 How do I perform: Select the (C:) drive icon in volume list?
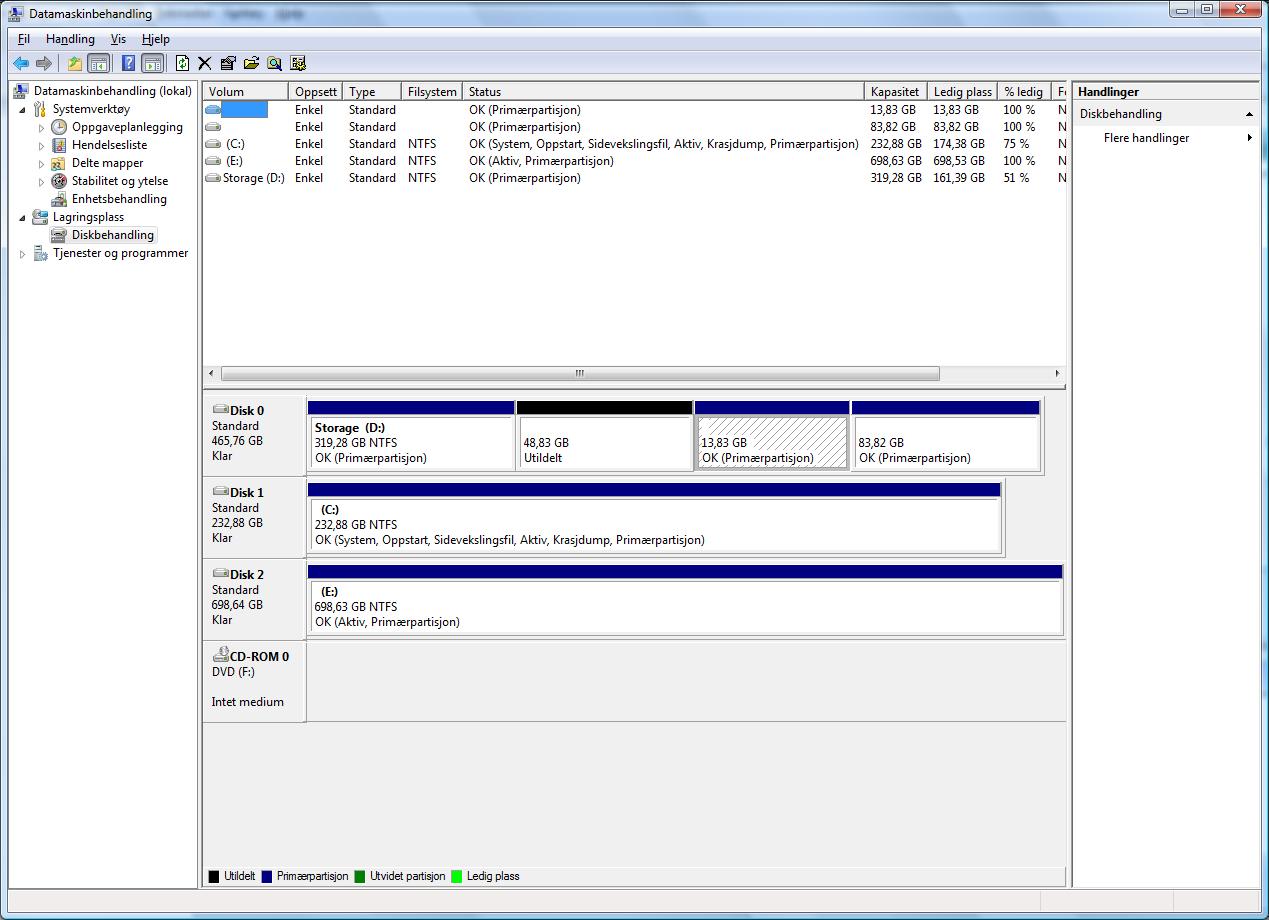(213, 144)
